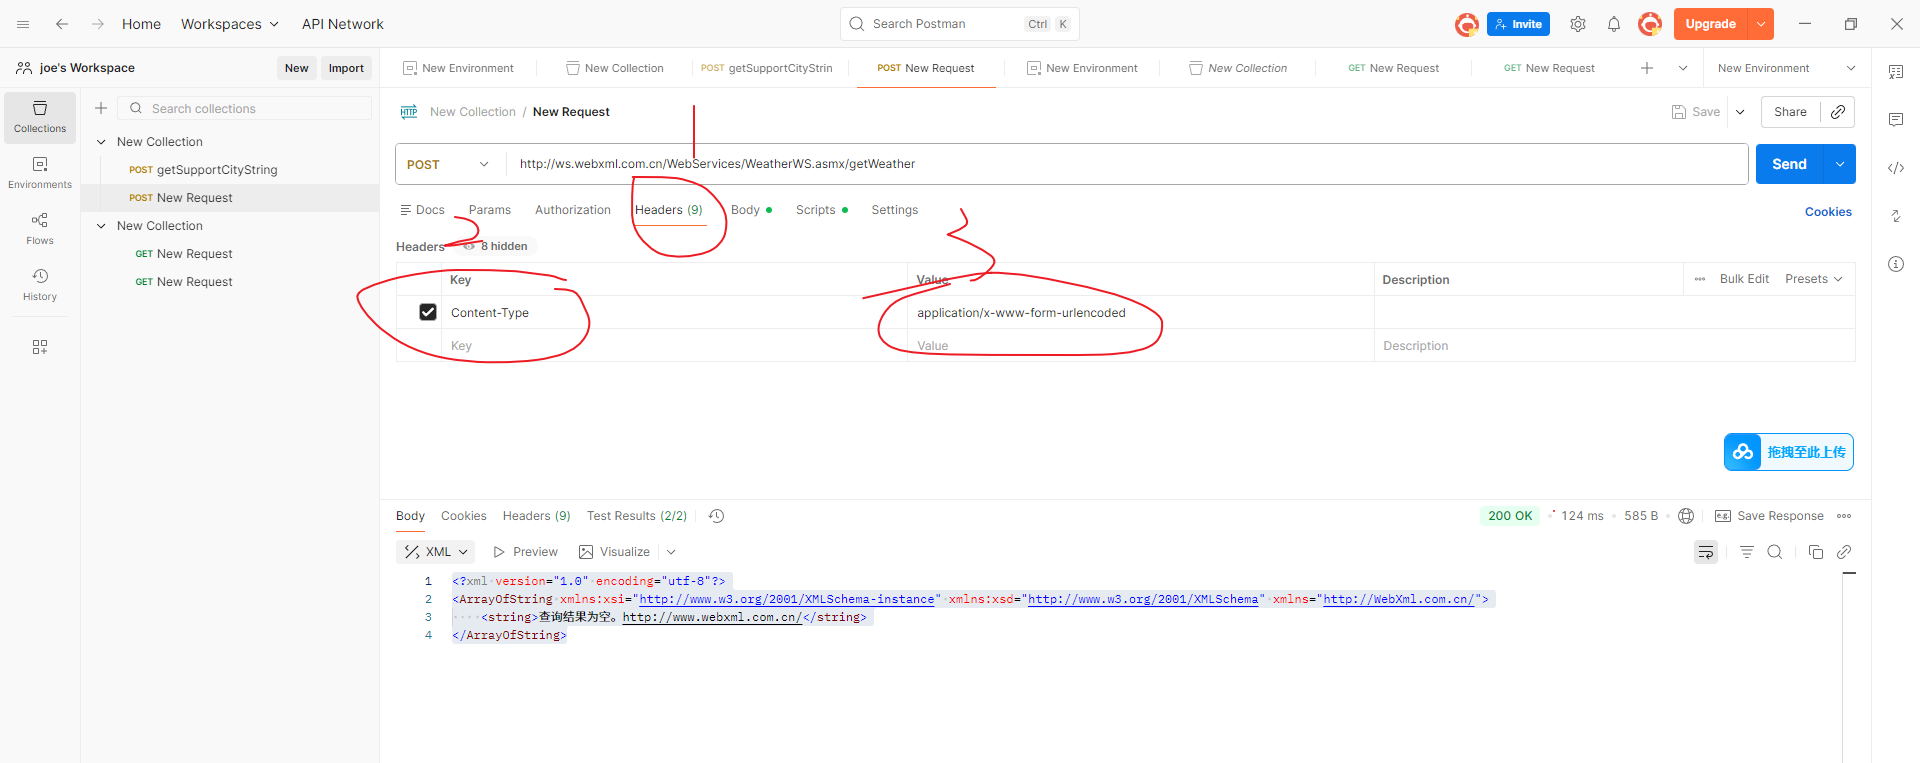The width and height of the screenshot is (1920, 763).
Task: Open the Cookies link
Action: [1828, 212]
